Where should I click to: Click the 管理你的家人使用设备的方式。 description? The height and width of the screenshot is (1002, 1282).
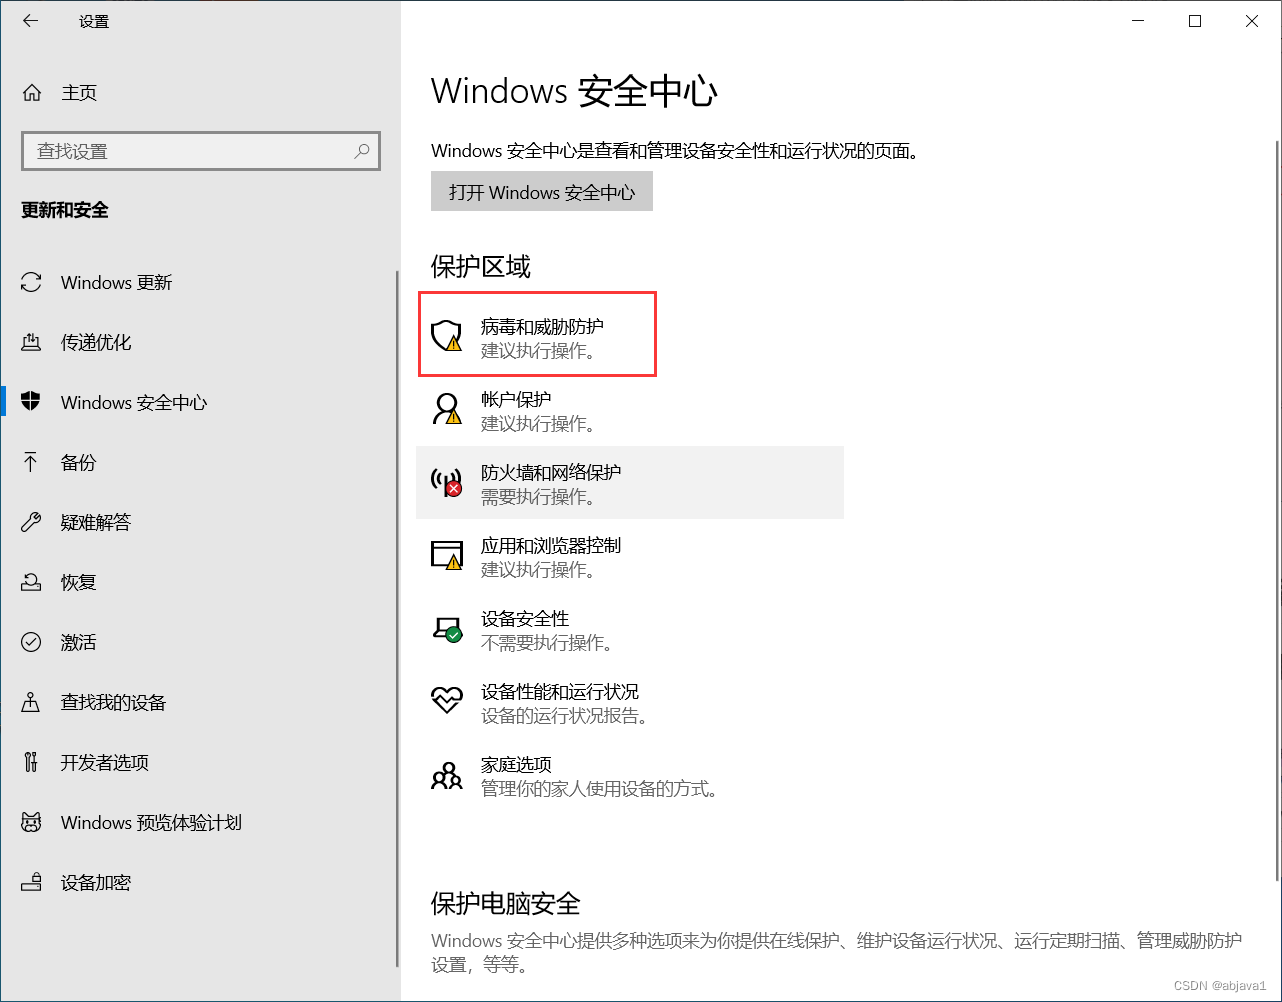point(600,789)
